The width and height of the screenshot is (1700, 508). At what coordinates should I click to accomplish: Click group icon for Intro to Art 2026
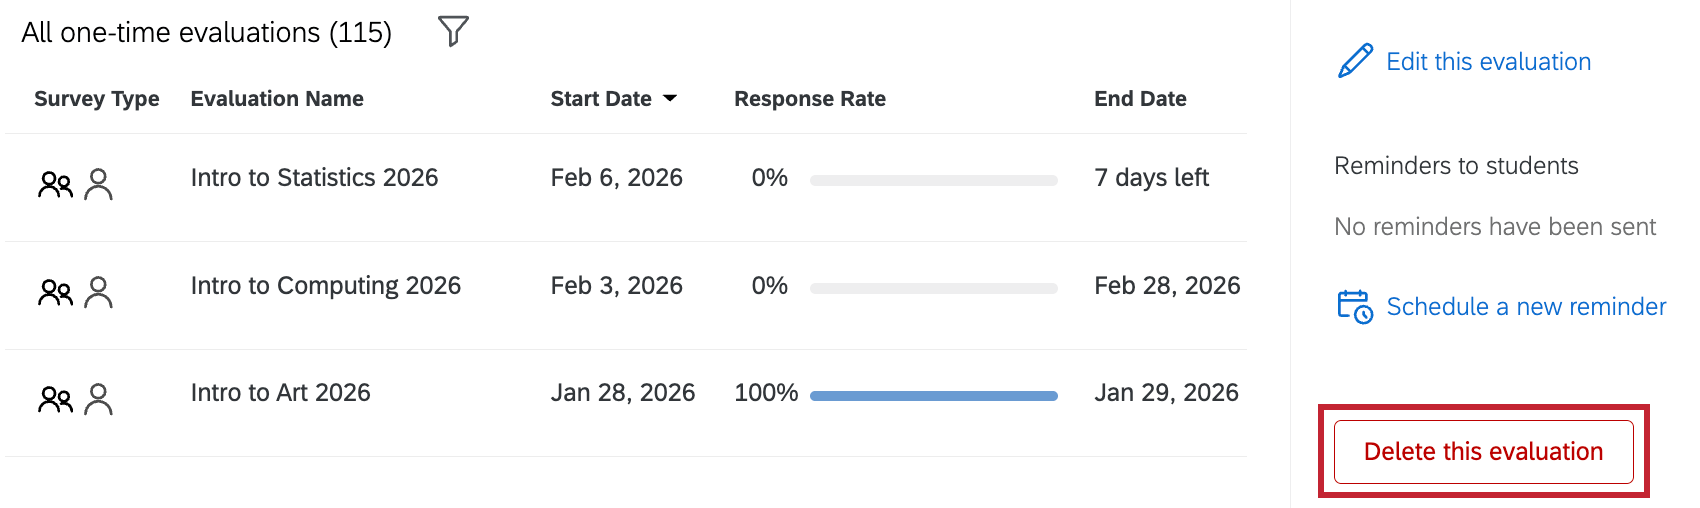tap(56, 400)
